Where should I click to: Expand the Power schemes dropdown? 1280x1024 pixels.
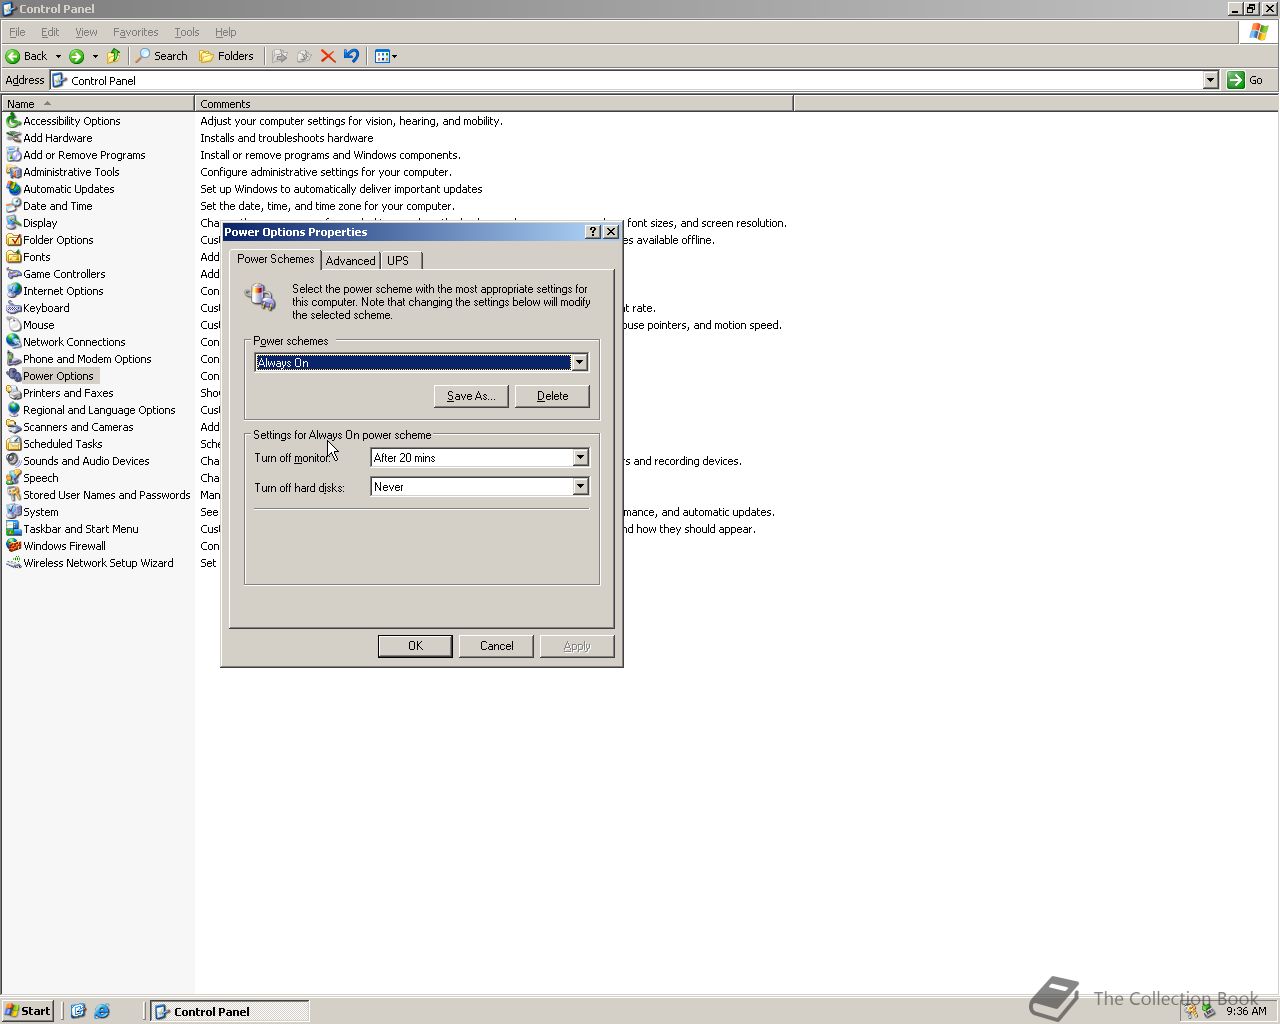pos(579,362)
